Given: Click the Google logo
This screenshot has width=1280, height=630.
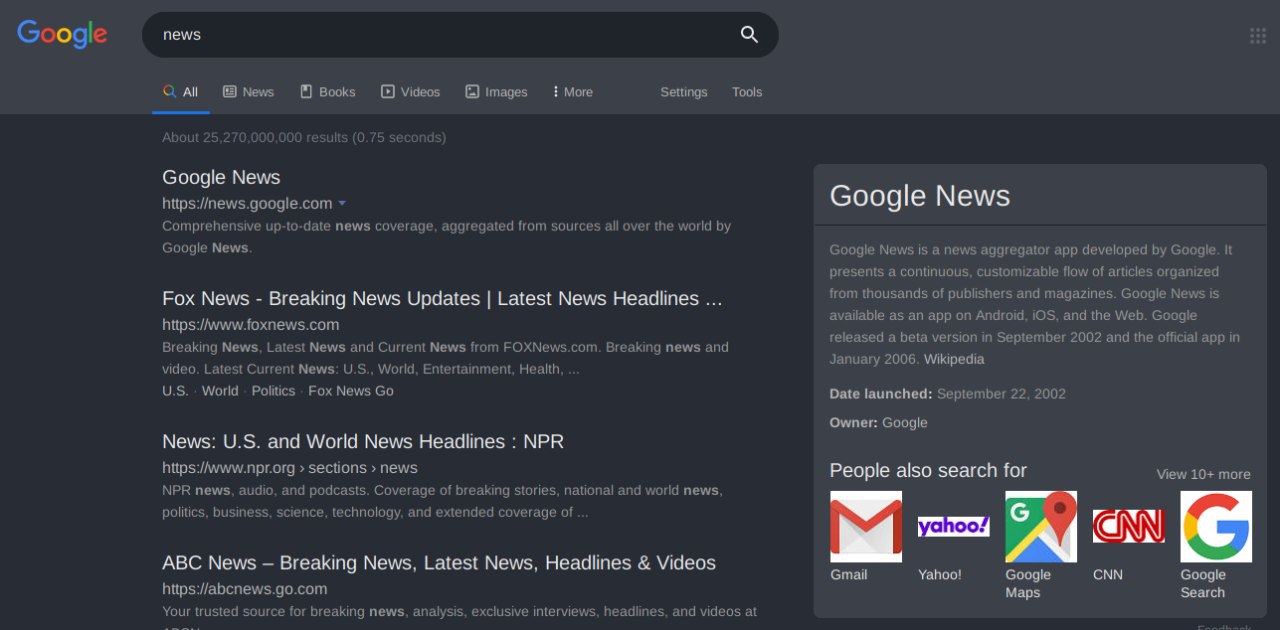Looking at the screenshot, I should [62, 33].
